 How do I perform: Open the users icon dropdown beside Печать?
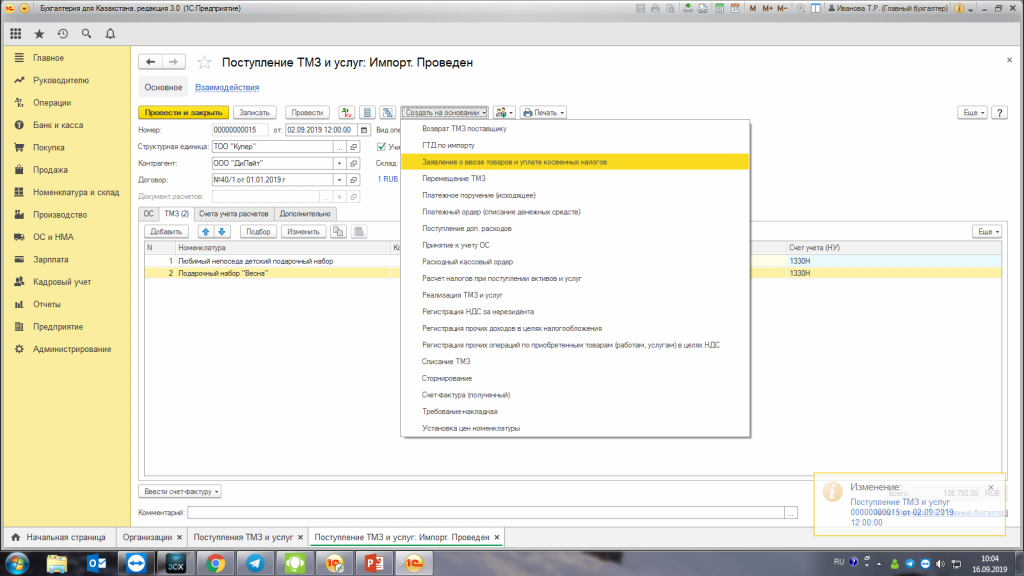pyautogui.click(x=504, y=112)
